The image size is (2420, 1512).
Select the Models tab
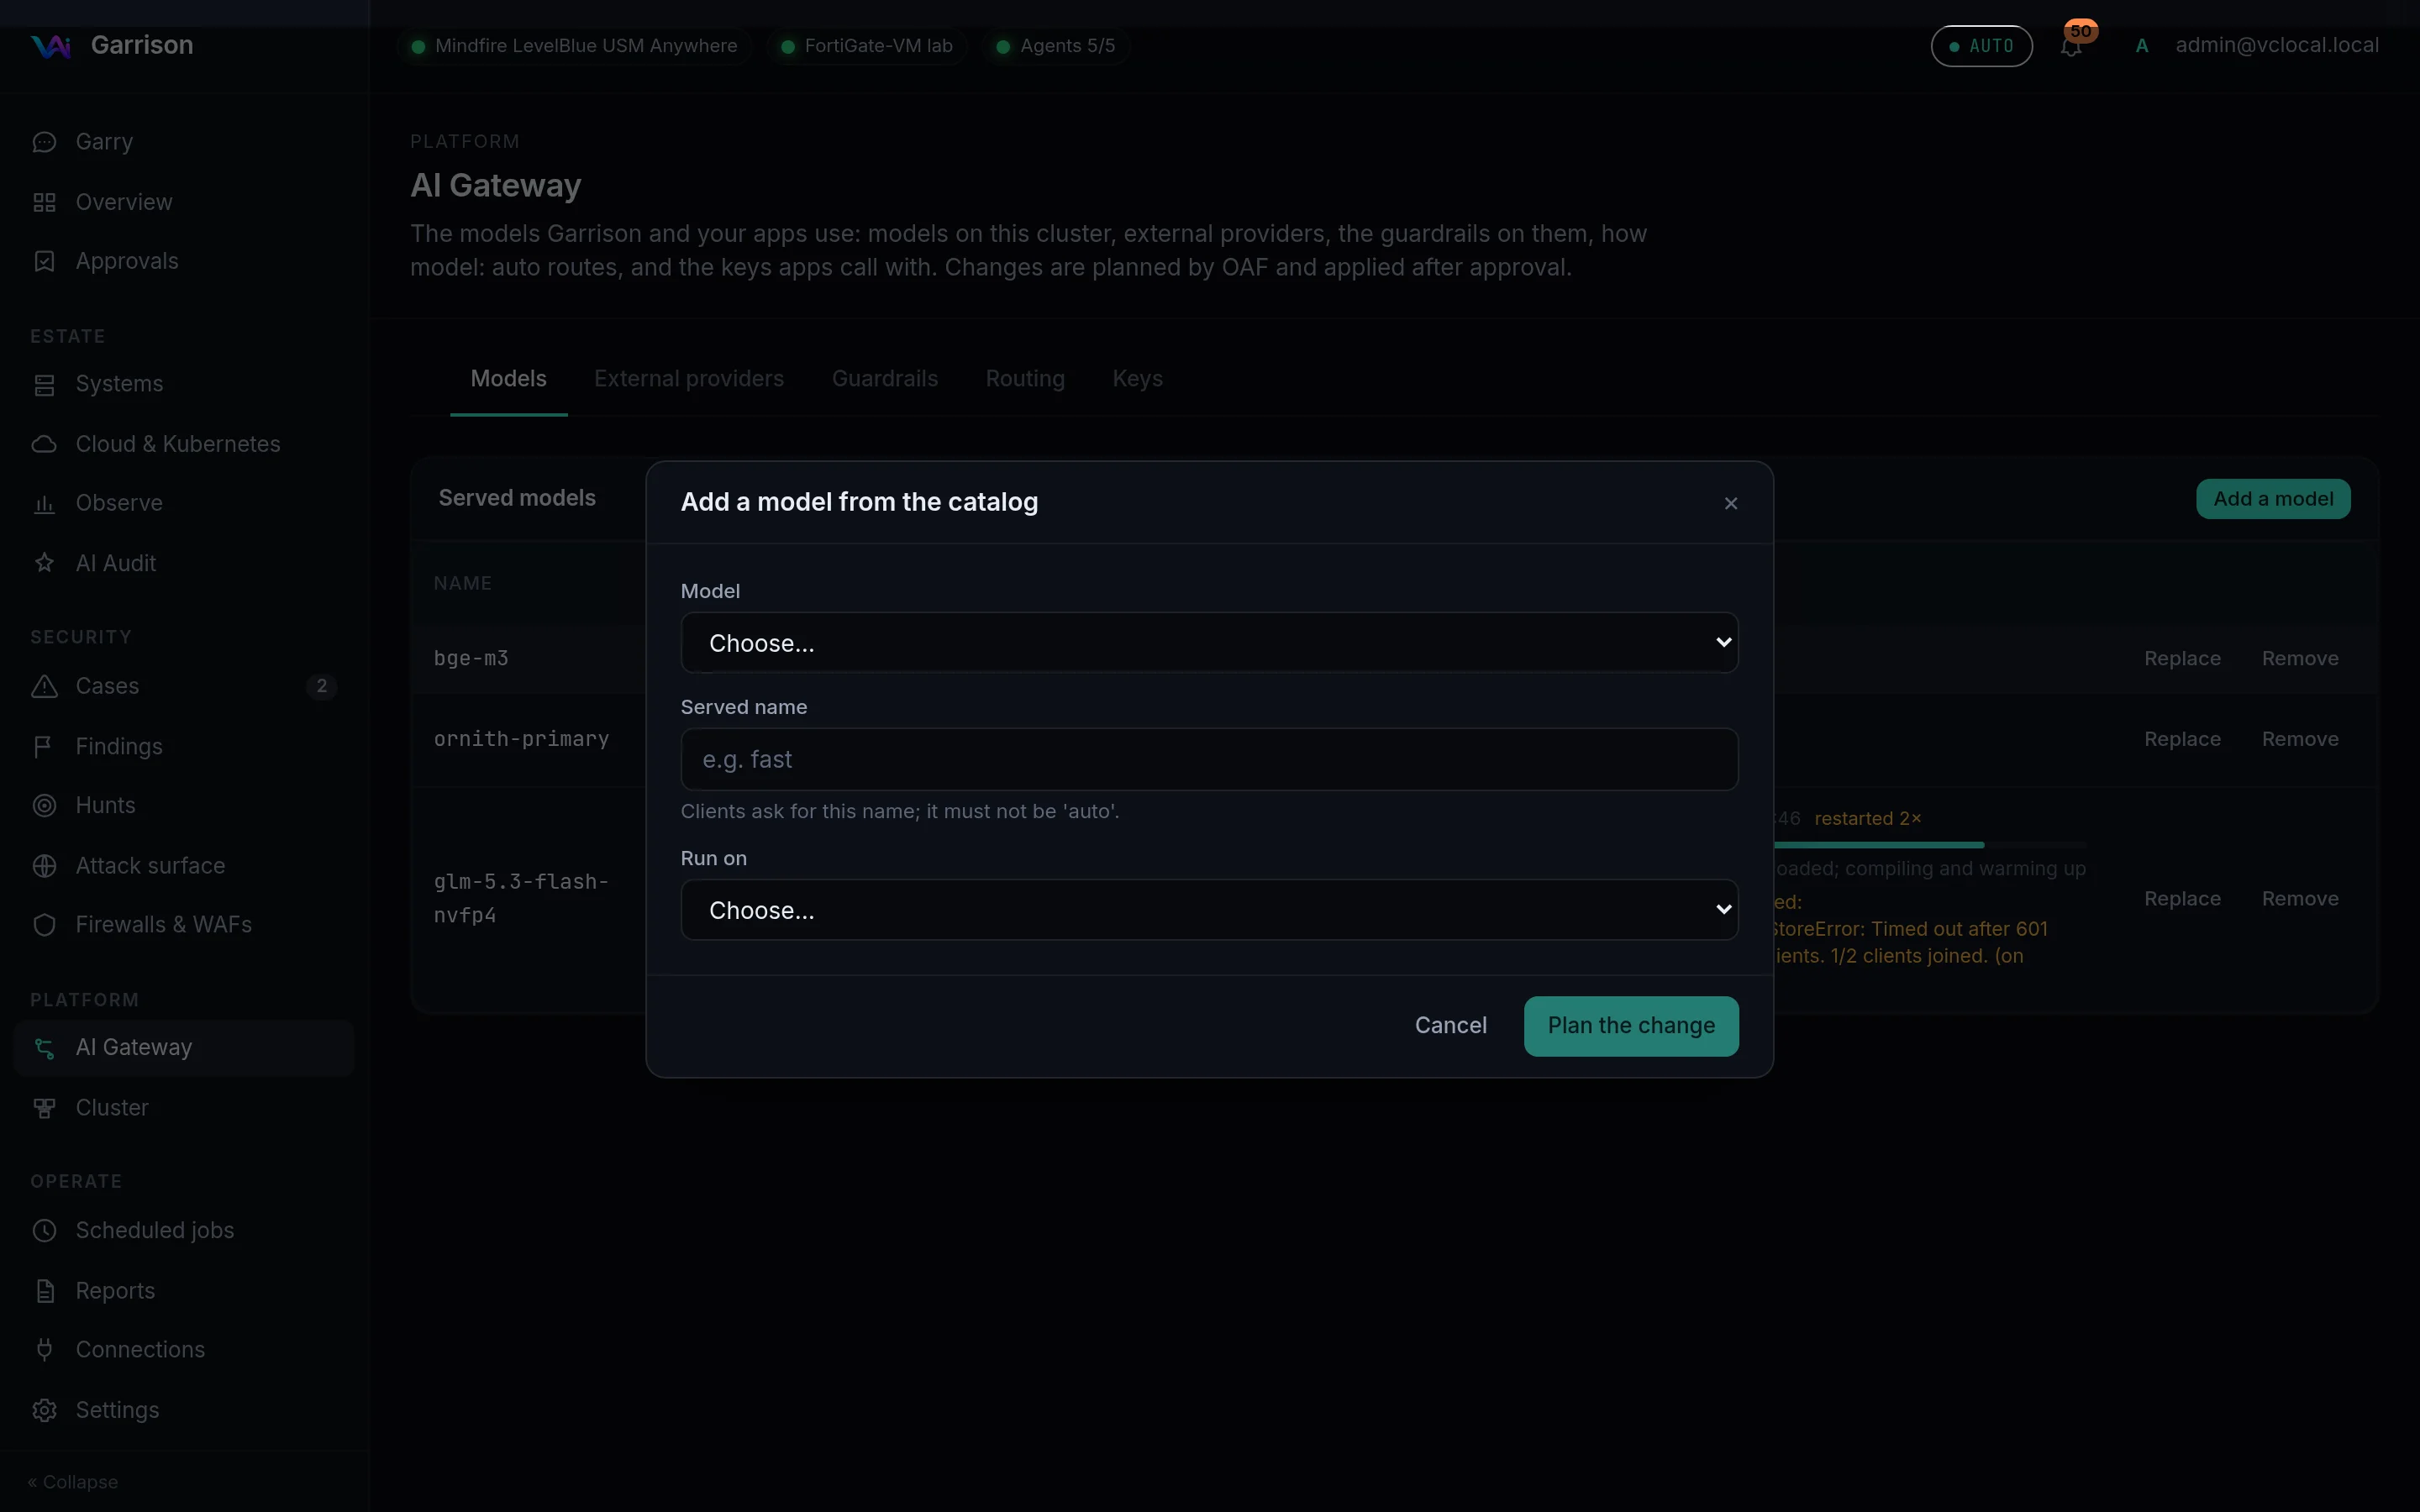[508, 379]
